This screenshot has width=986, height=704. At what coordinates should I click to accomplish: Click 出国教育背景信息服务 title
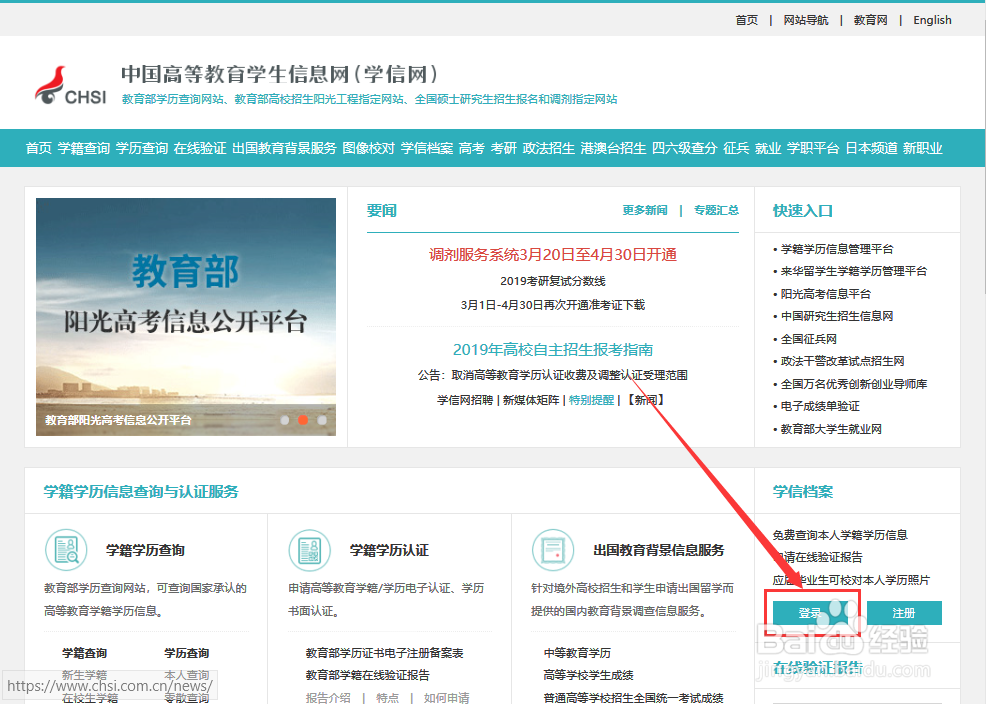point(658,550)
